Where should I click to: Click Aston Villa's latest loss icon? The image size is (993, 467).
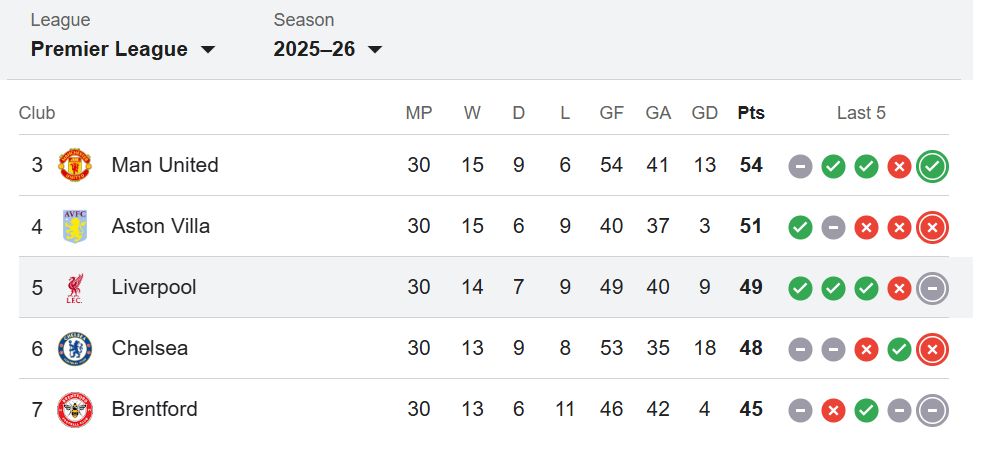(x=932, y=227)
